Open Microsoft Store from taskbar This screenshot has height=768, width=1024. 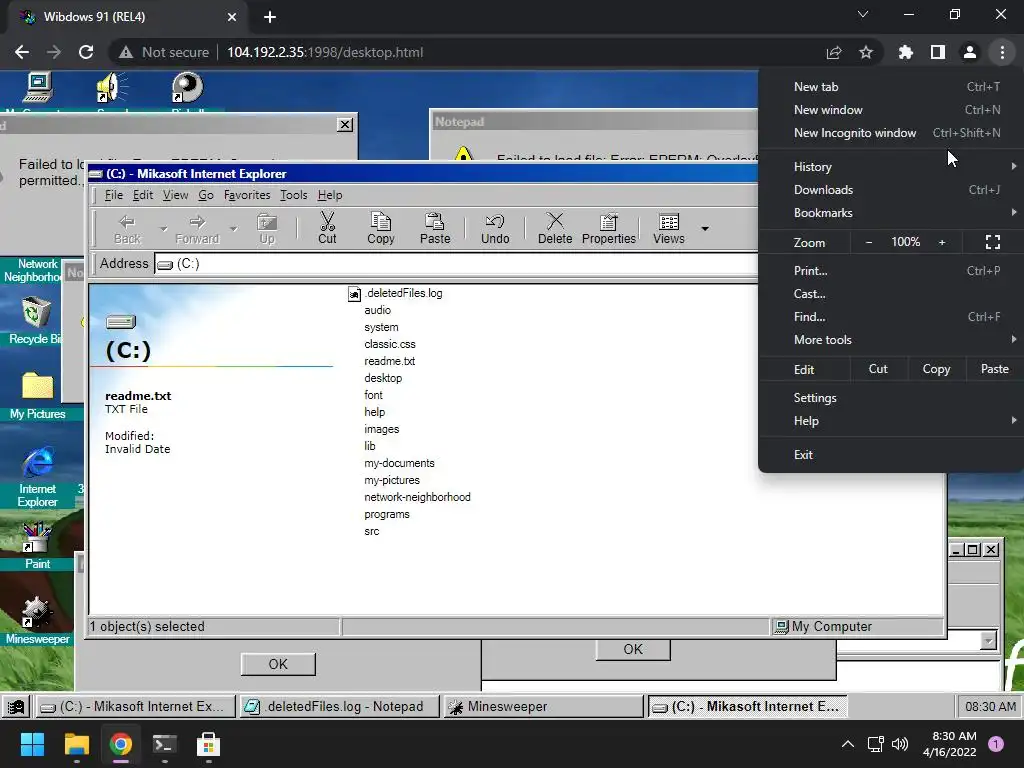pos(208,744)
